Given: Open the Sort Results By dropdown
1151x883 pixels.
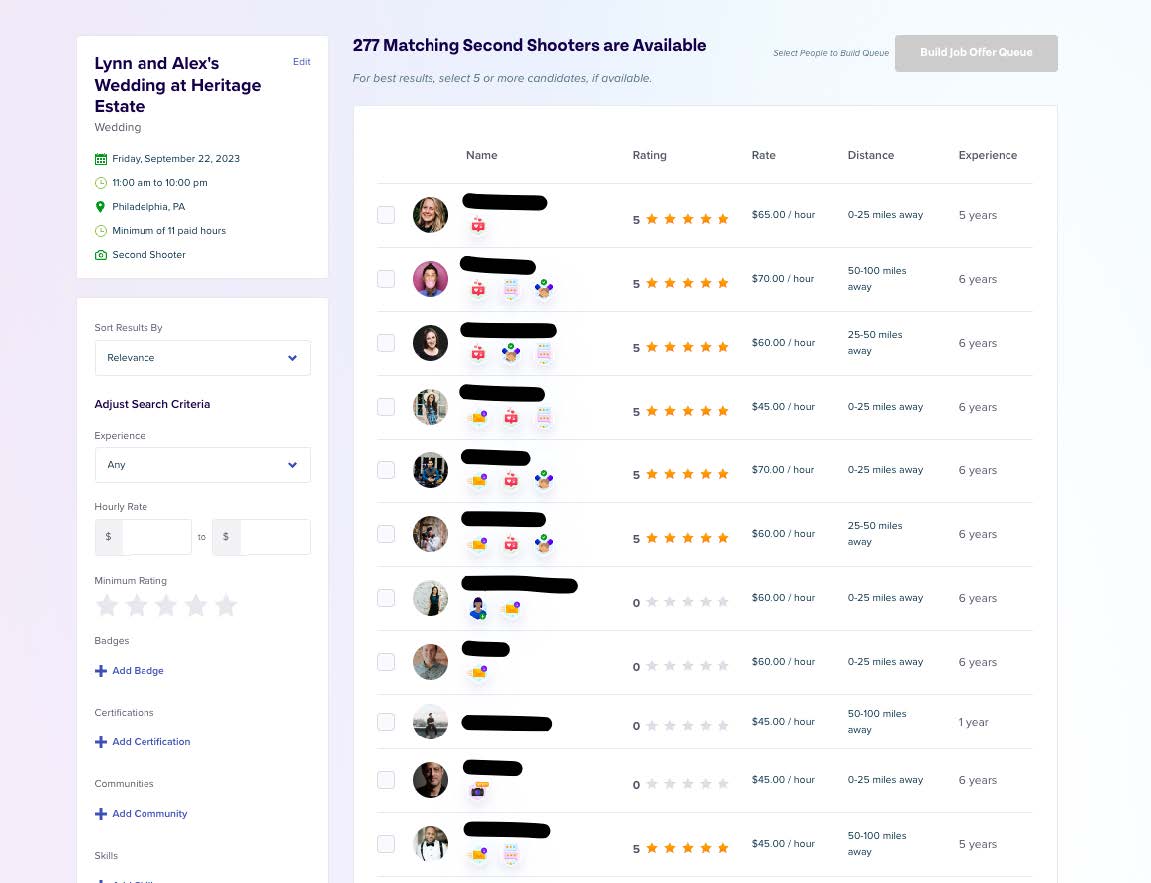Looking at the screenshot, I should click(202, 357).
